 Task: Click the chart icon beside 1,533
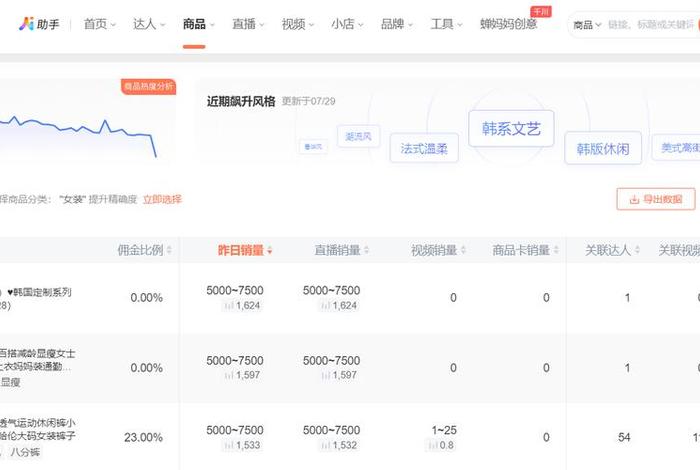(x=229, y=445)
